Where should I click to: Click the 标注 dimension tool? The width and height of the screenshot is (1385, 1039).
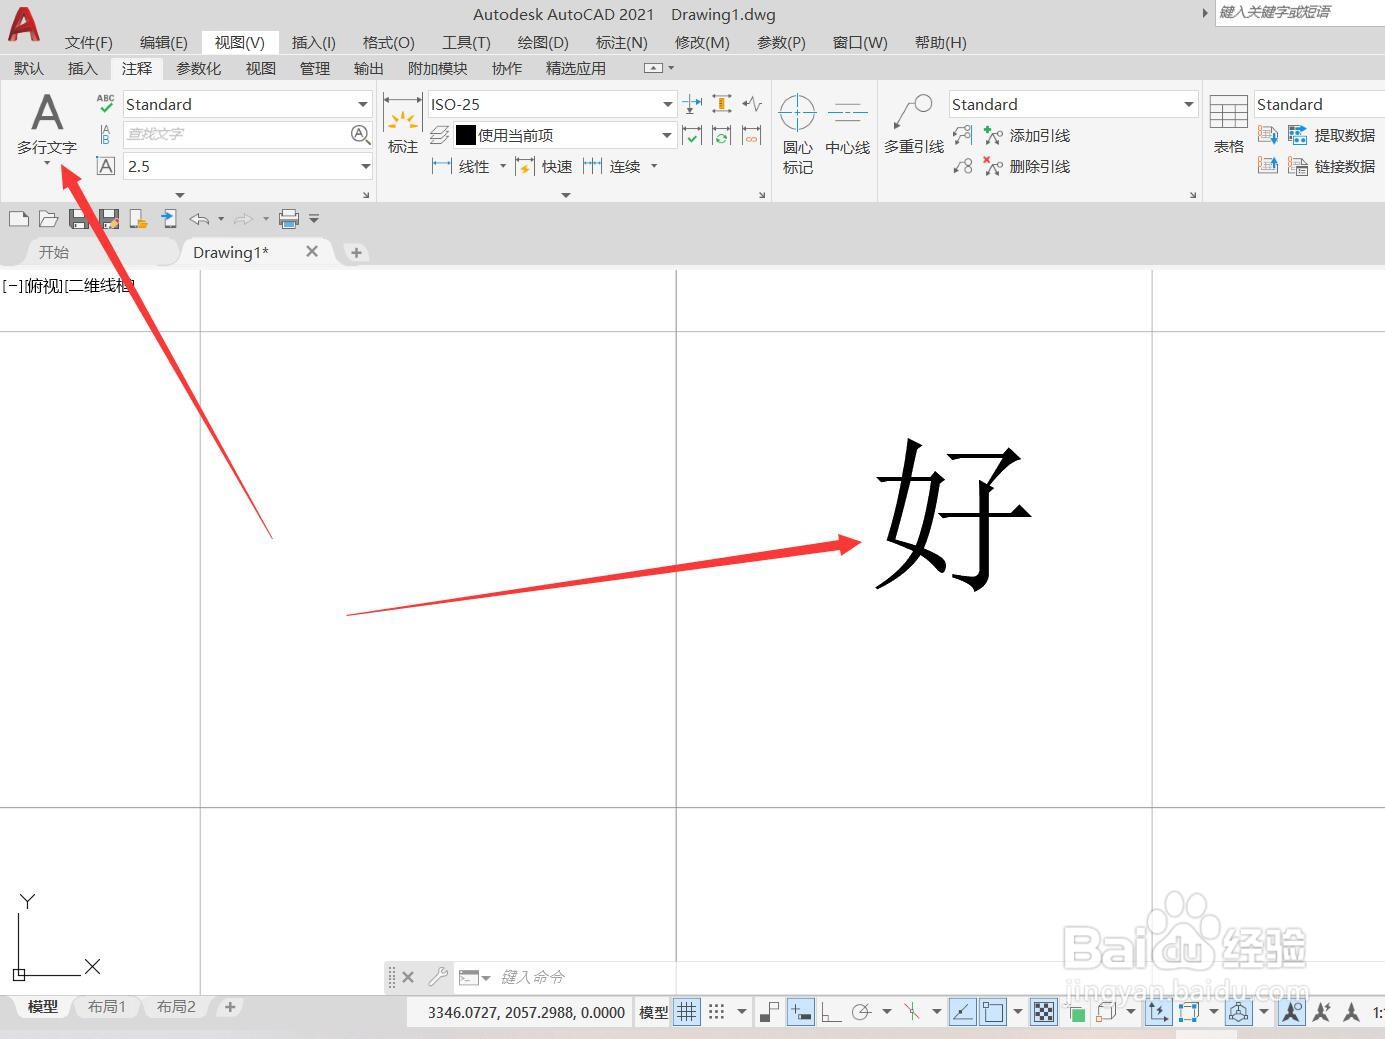(x=403, y=124)
